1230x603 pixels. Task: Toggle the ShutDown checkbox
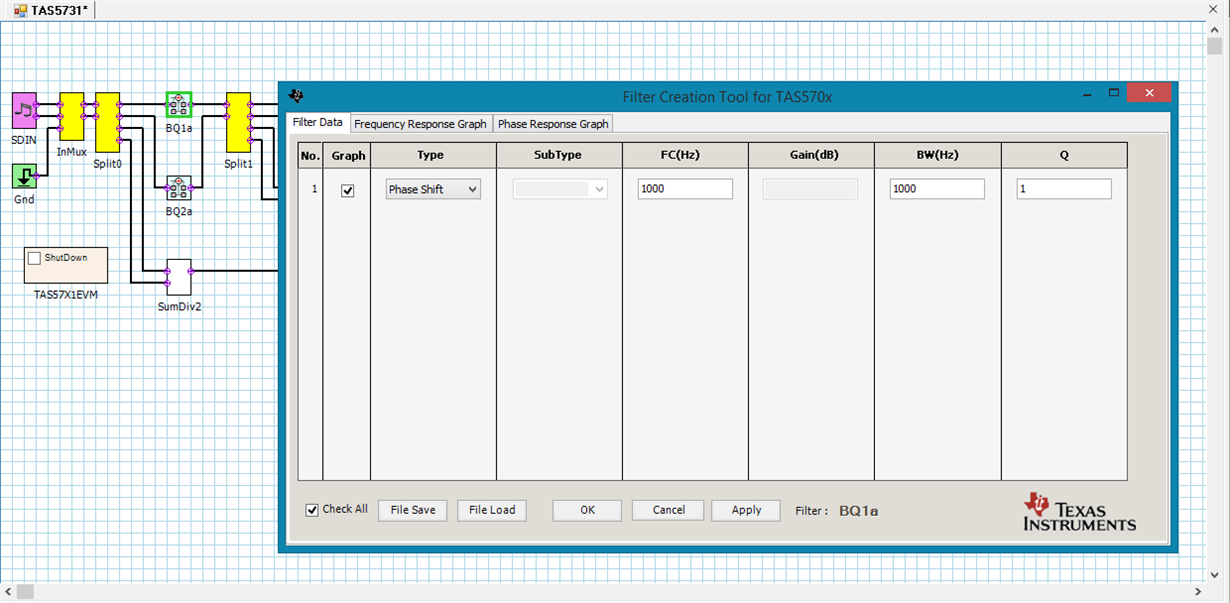pos(34,258)
